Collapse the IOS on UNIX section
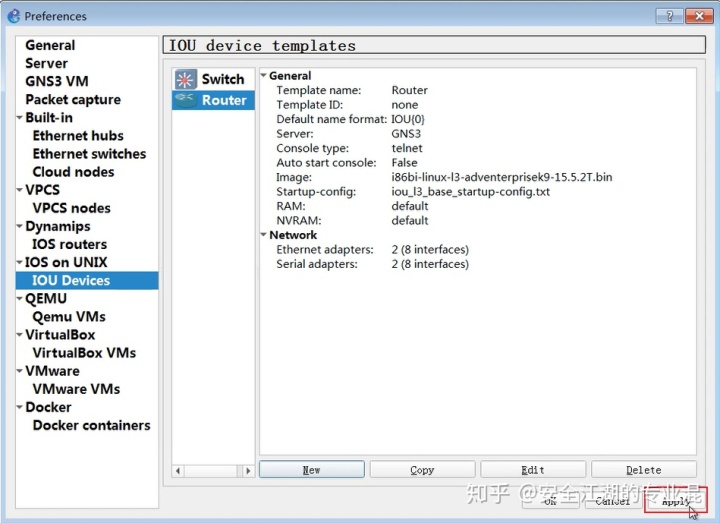Image resolution: width=720 pixels, height=523 pixels. 19,262
